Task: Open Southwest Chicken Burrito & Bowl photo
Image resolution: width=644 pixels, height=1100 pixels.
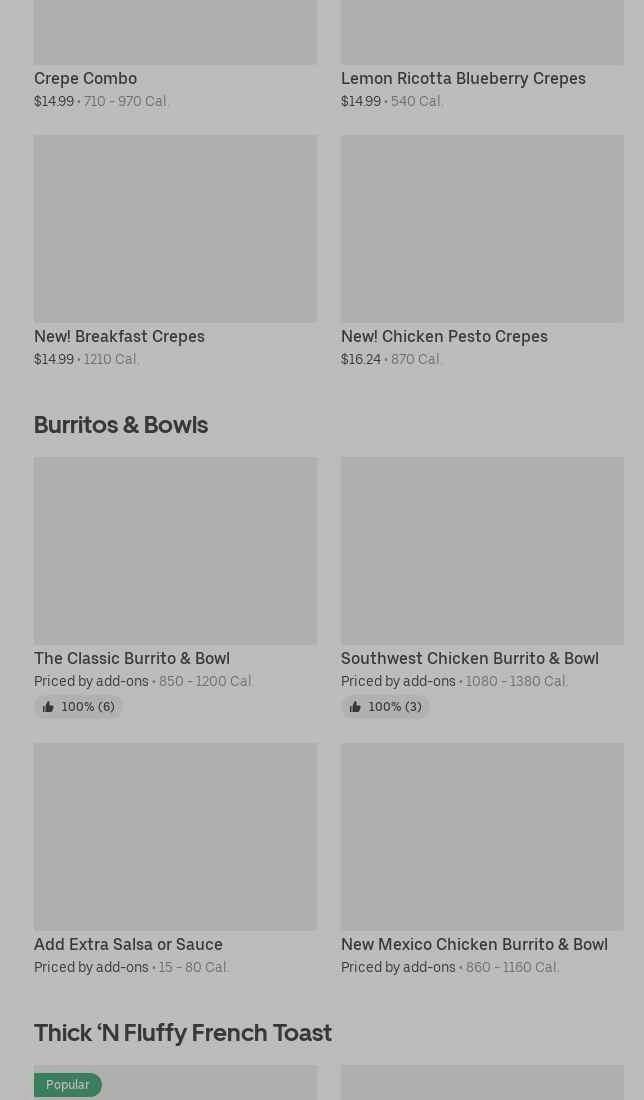Action: point(482,551)
